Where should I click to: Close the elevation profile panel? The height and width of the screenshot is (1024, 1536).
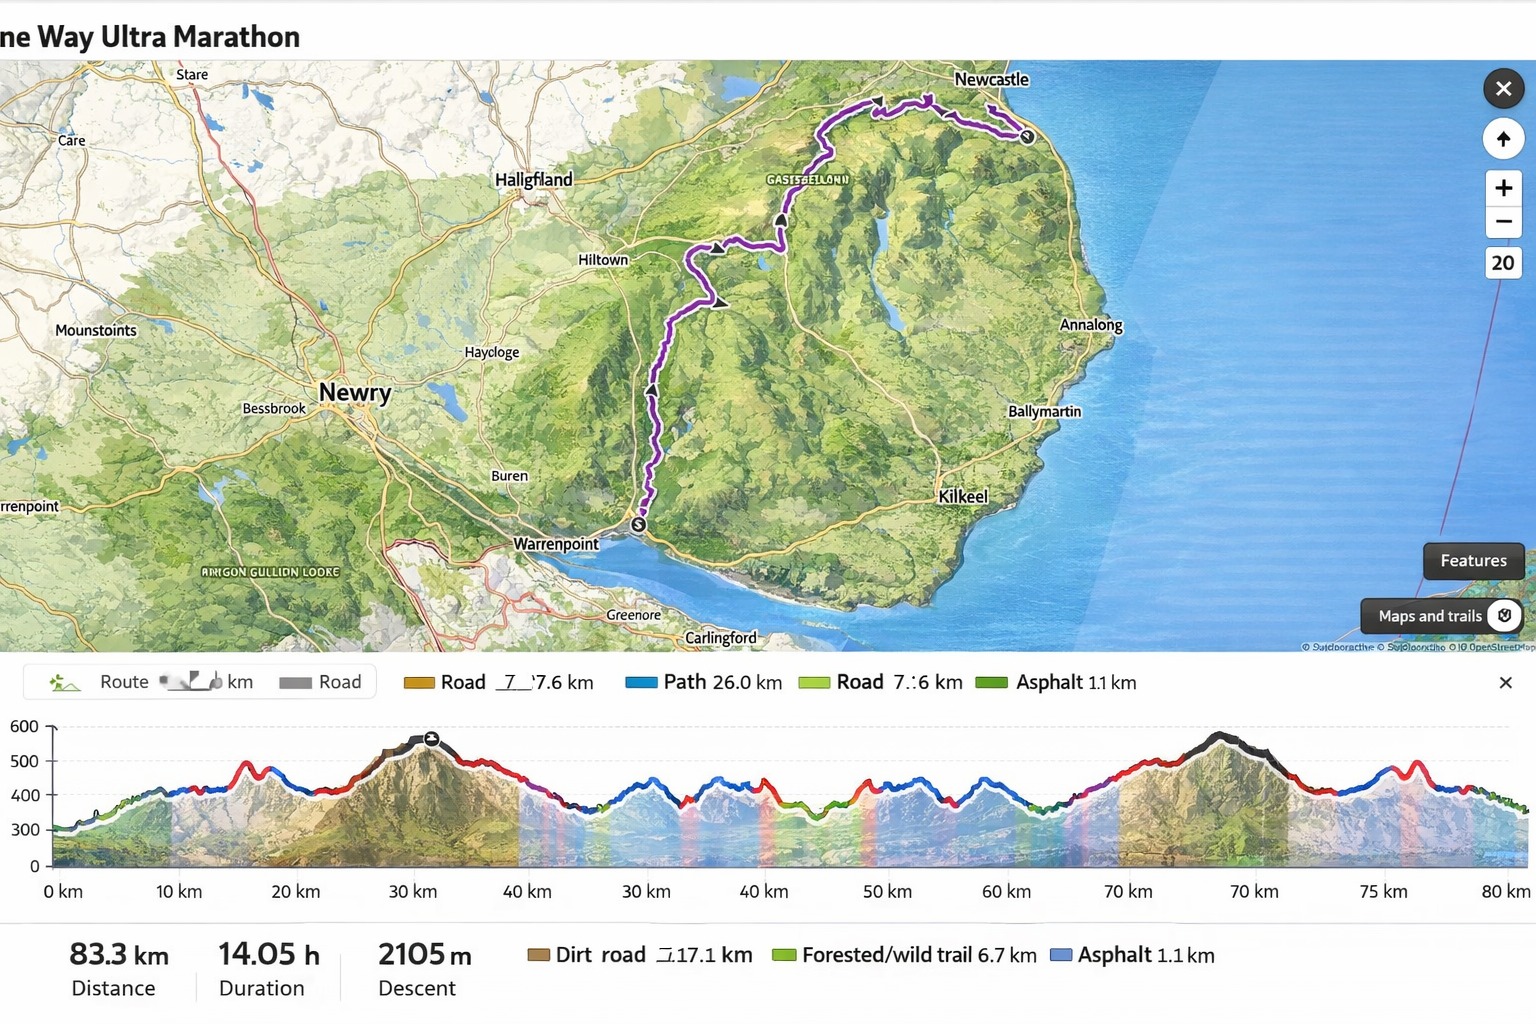[x=1506, y=683]
